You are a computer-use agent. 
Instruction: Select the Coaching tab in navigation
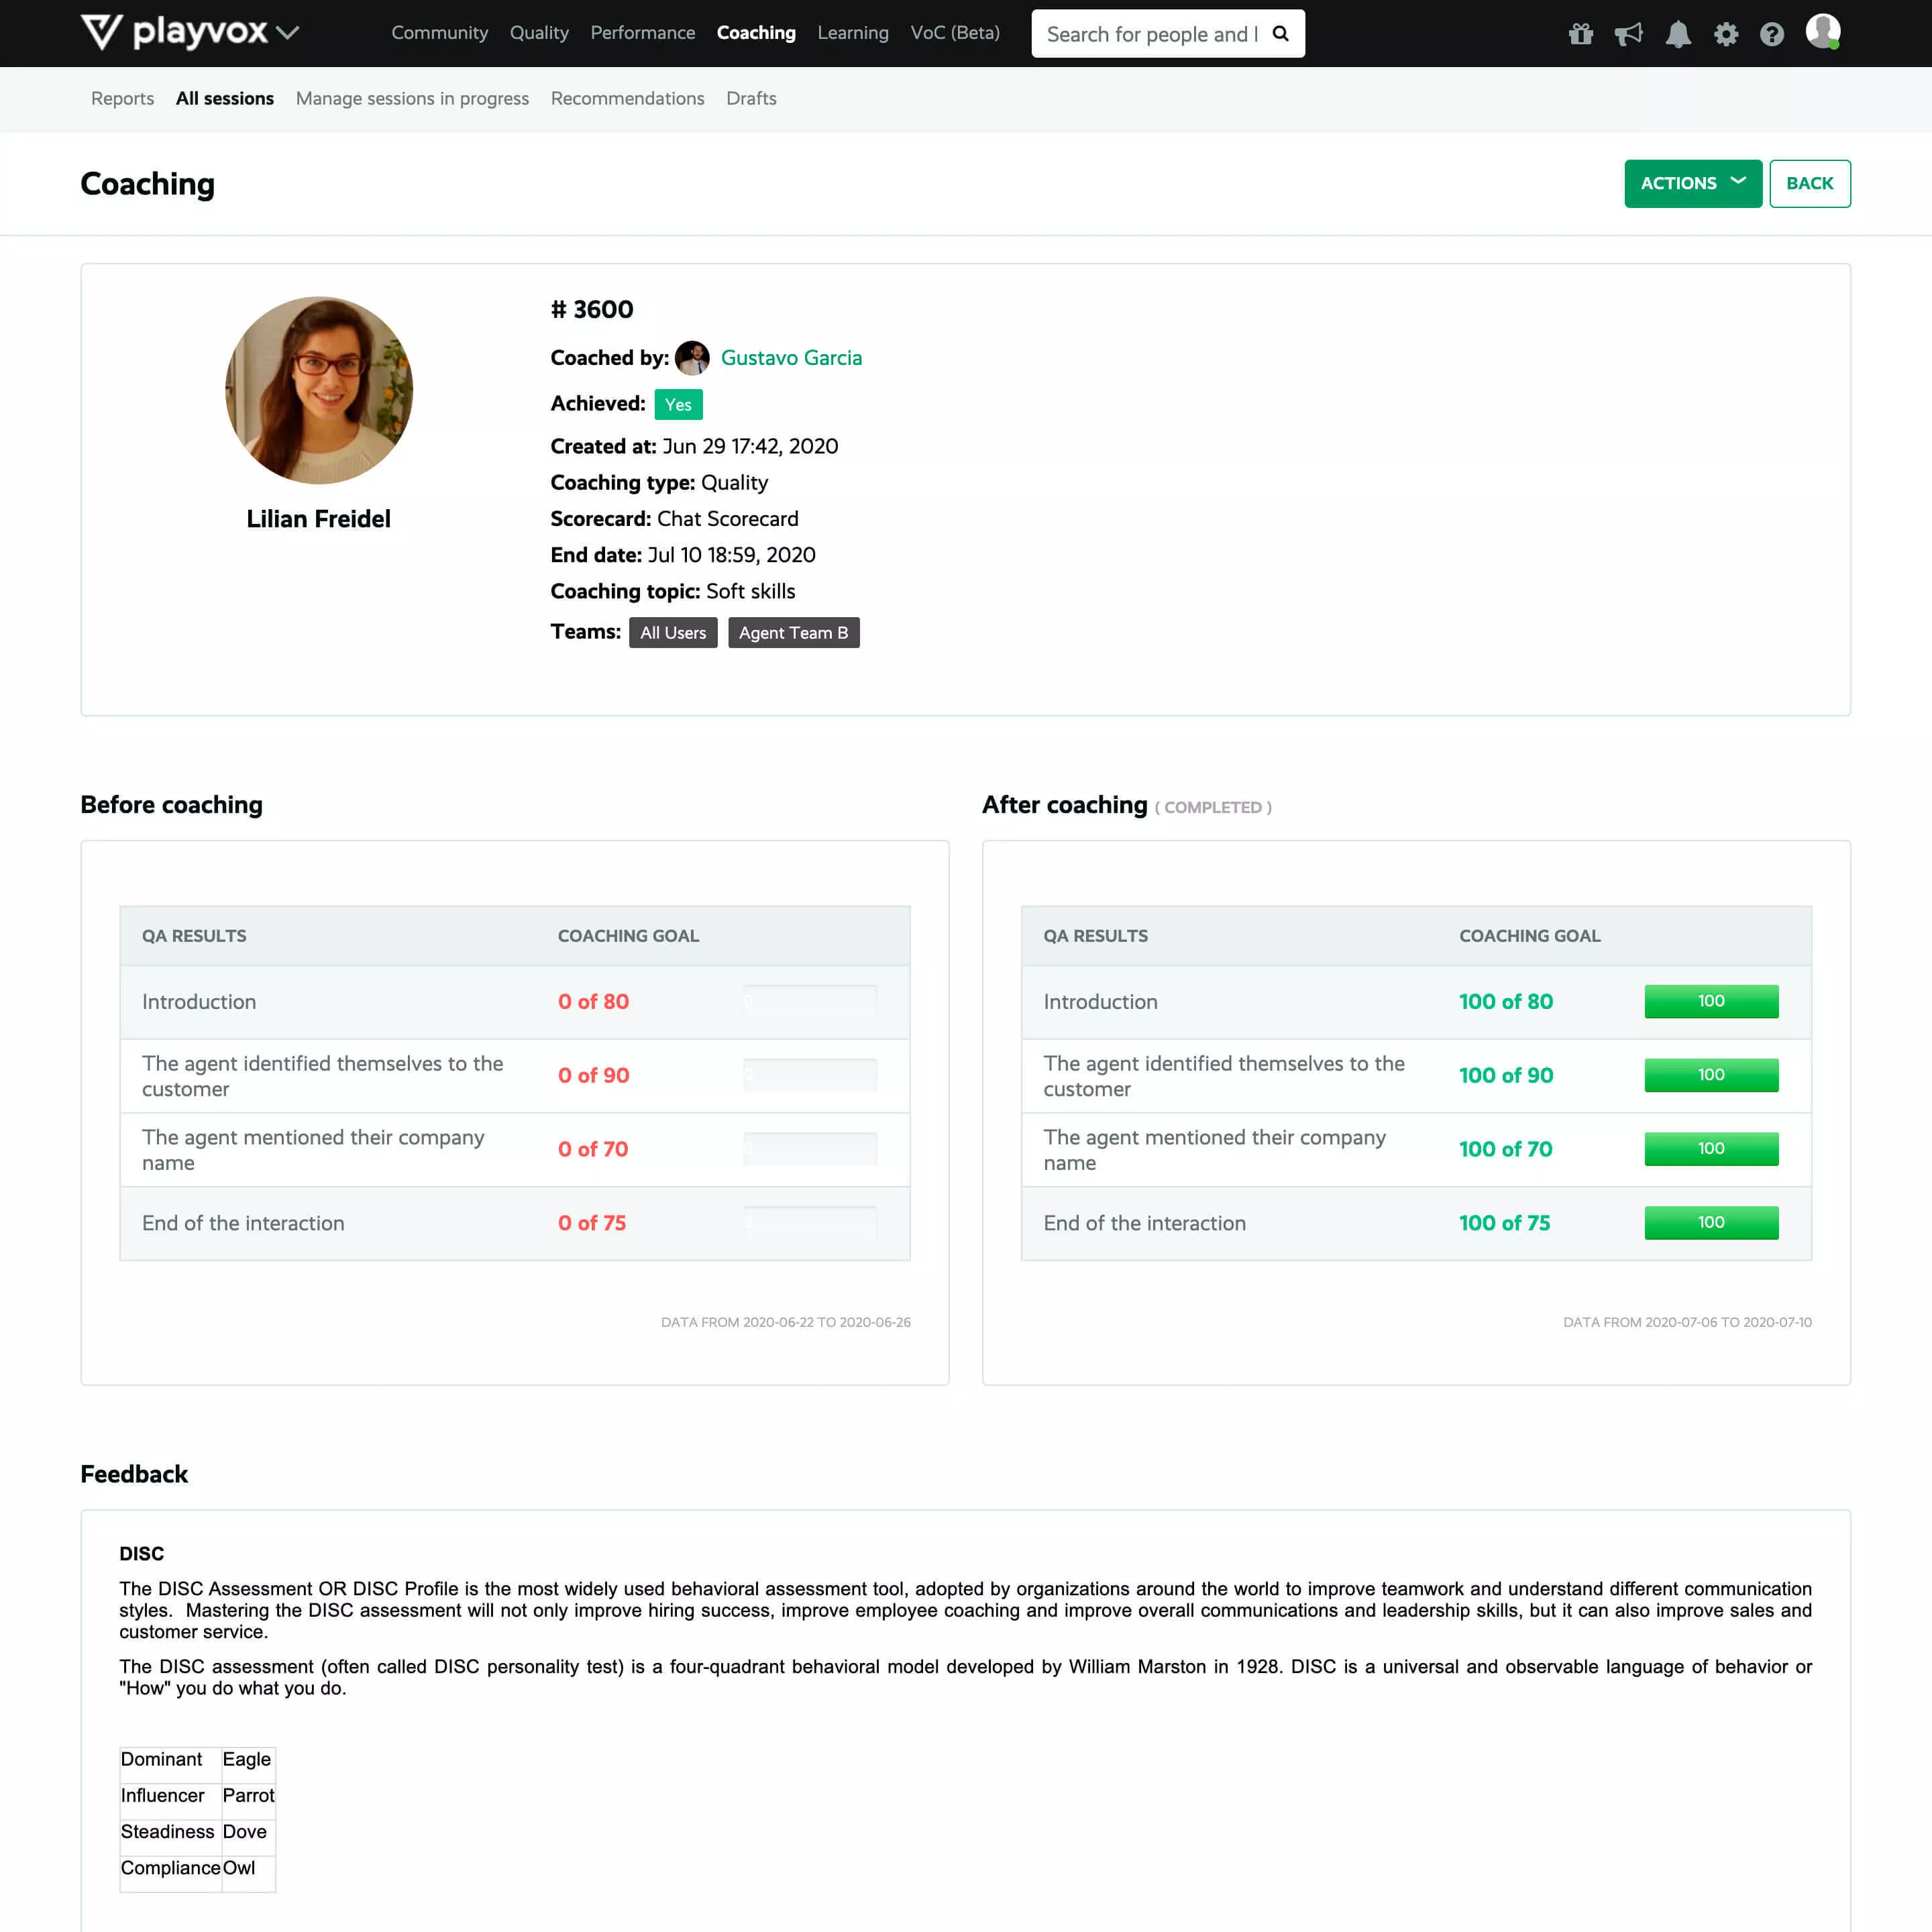[755, 32]
